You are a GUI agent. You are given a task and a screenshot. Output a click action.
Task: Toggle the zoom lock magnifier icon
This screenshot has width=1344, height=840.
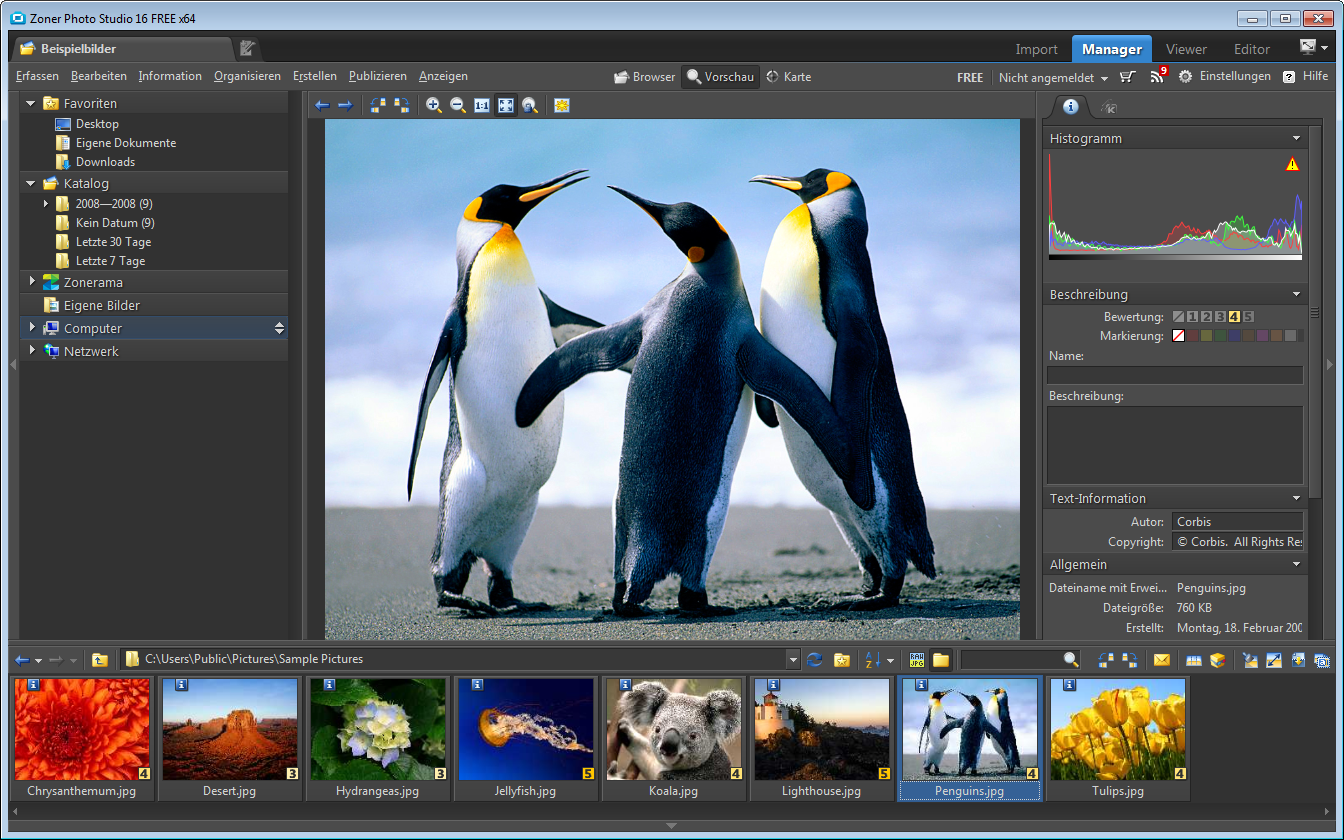[x=530, y=105]
